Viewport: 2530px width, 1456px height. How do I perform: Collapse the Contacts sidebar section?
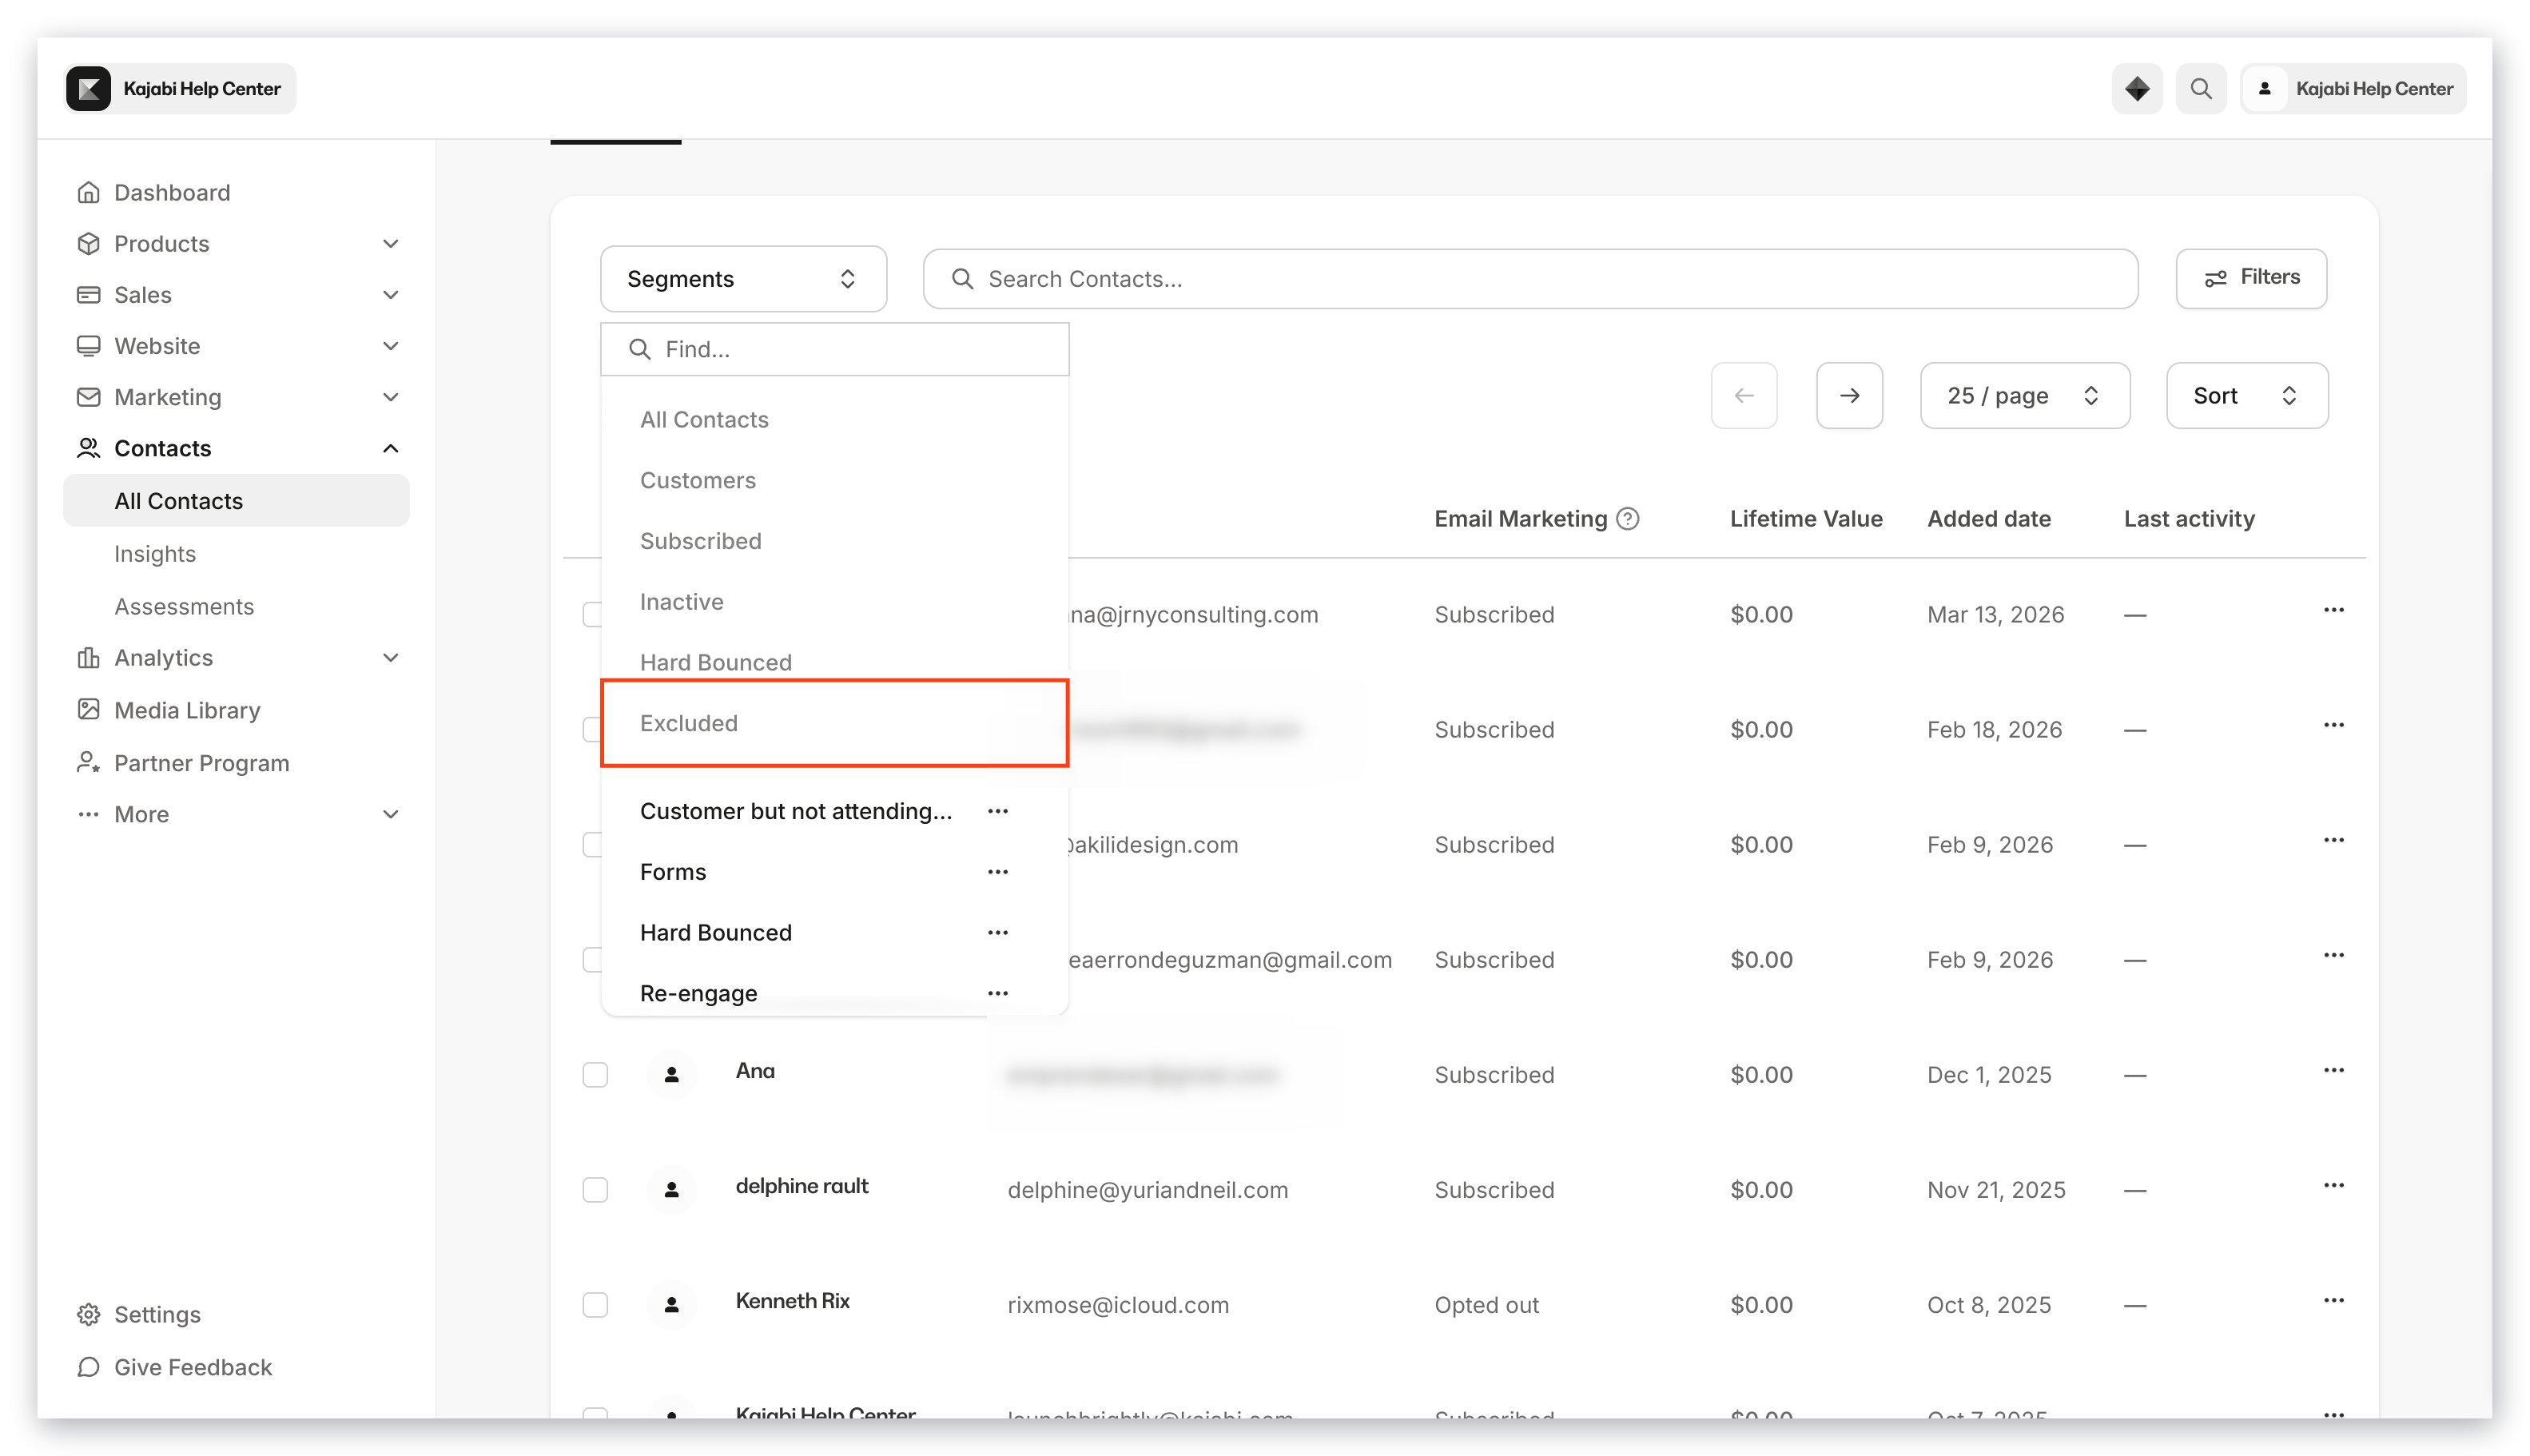coord(390,448)
